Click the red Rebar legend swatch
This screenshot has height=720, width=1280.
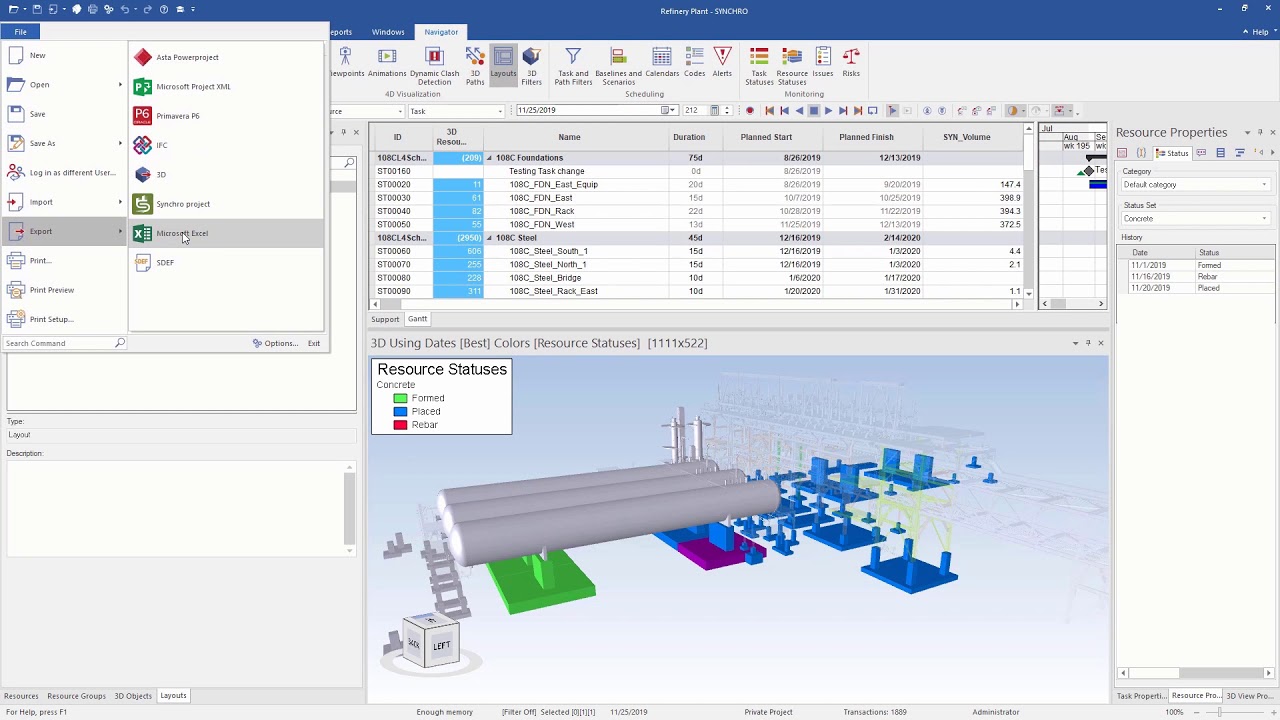point(400,425)
